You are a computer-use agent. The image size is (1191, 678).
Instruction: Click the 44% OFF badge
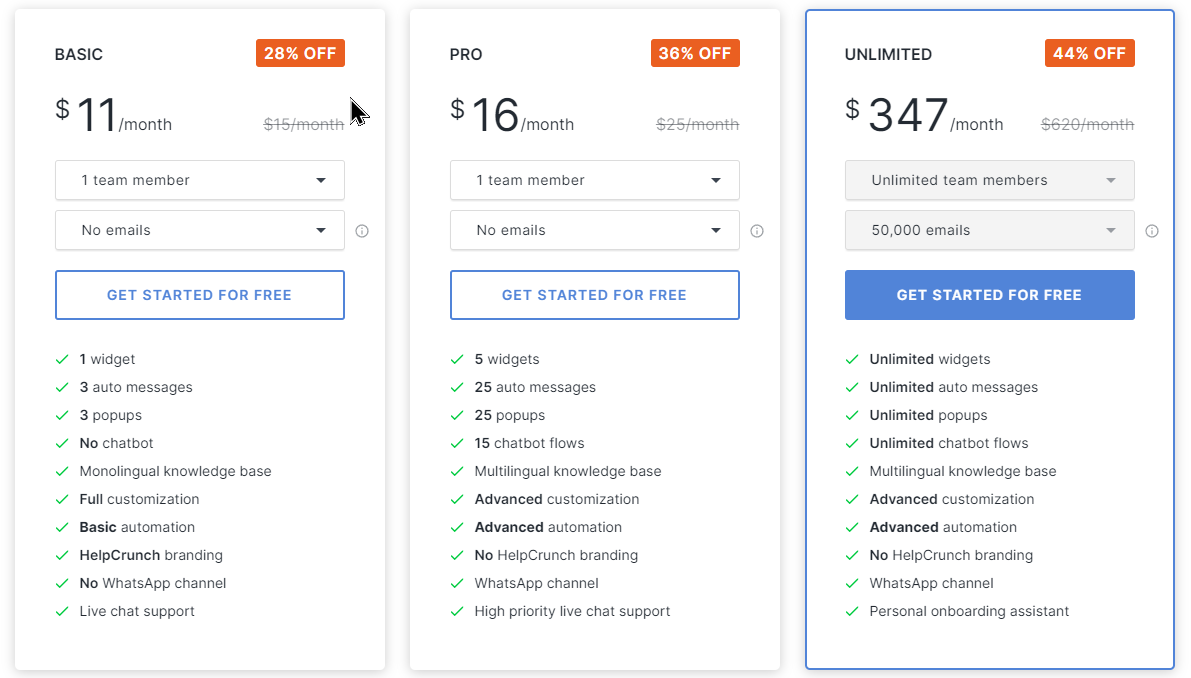(1089, 54)
